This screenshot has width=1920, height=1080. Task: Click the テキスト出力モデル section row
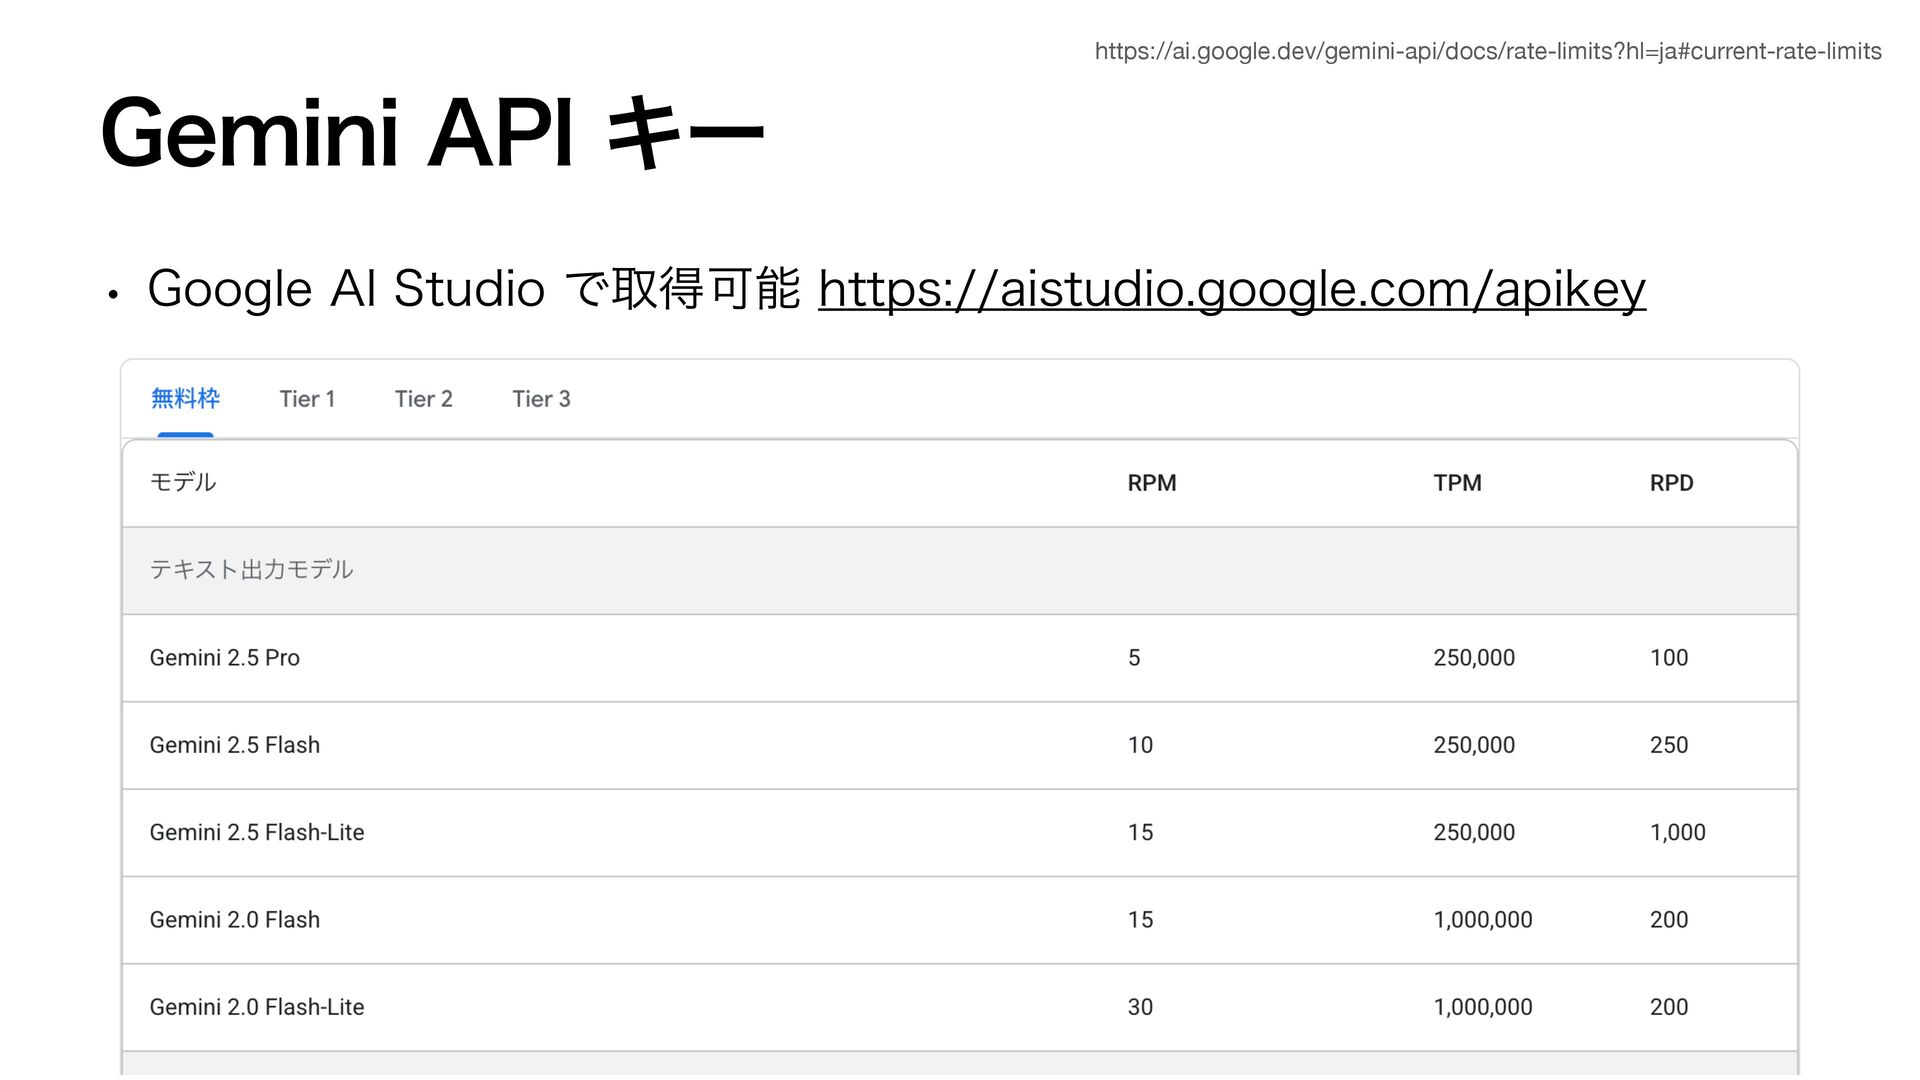click(x=960, y=570)
